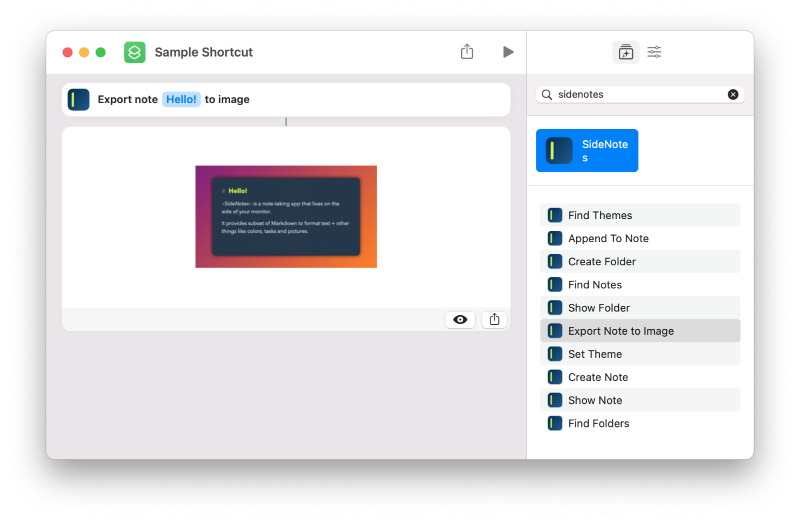Clear the sidenotes search text

[733, 94]
